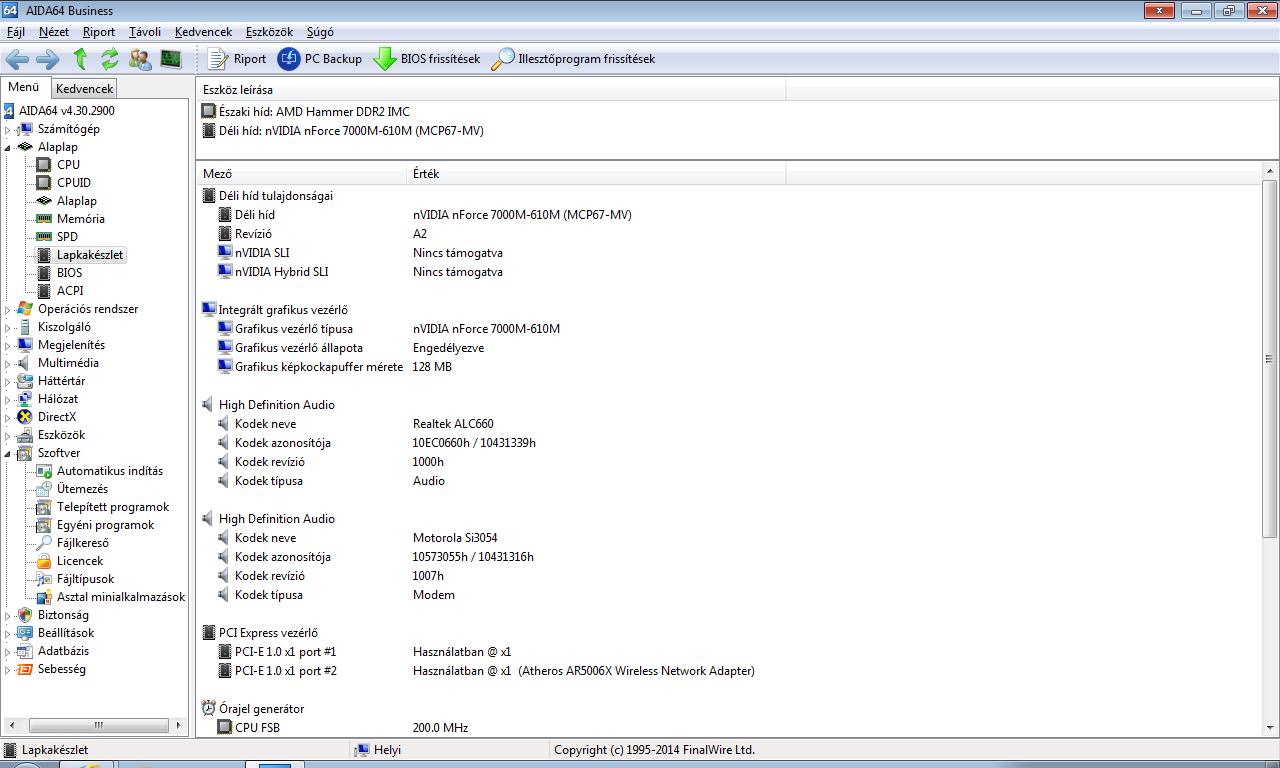Open the Súgó menu

click(320, 32)
